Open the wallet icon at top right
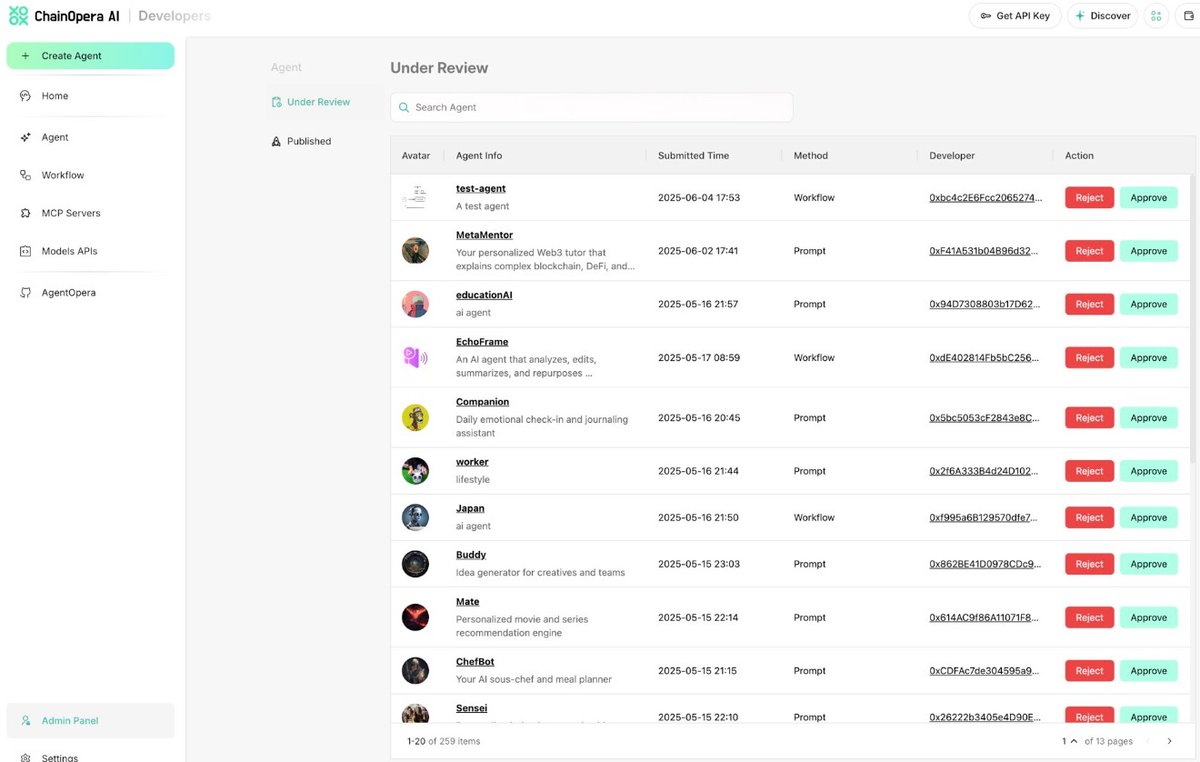The image size is (1200, 762). point(1189,16)
